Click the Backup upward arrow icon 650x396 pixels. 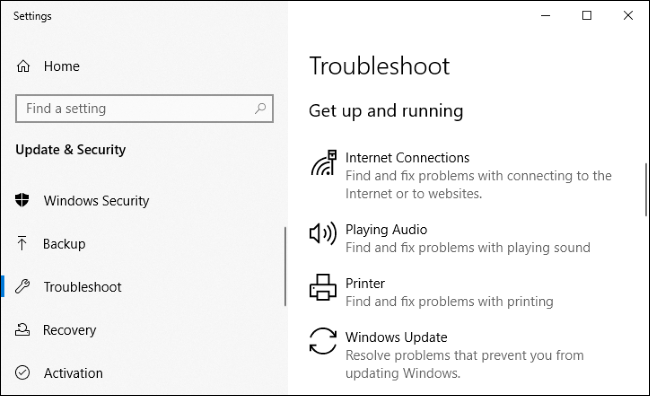(22, 243)
